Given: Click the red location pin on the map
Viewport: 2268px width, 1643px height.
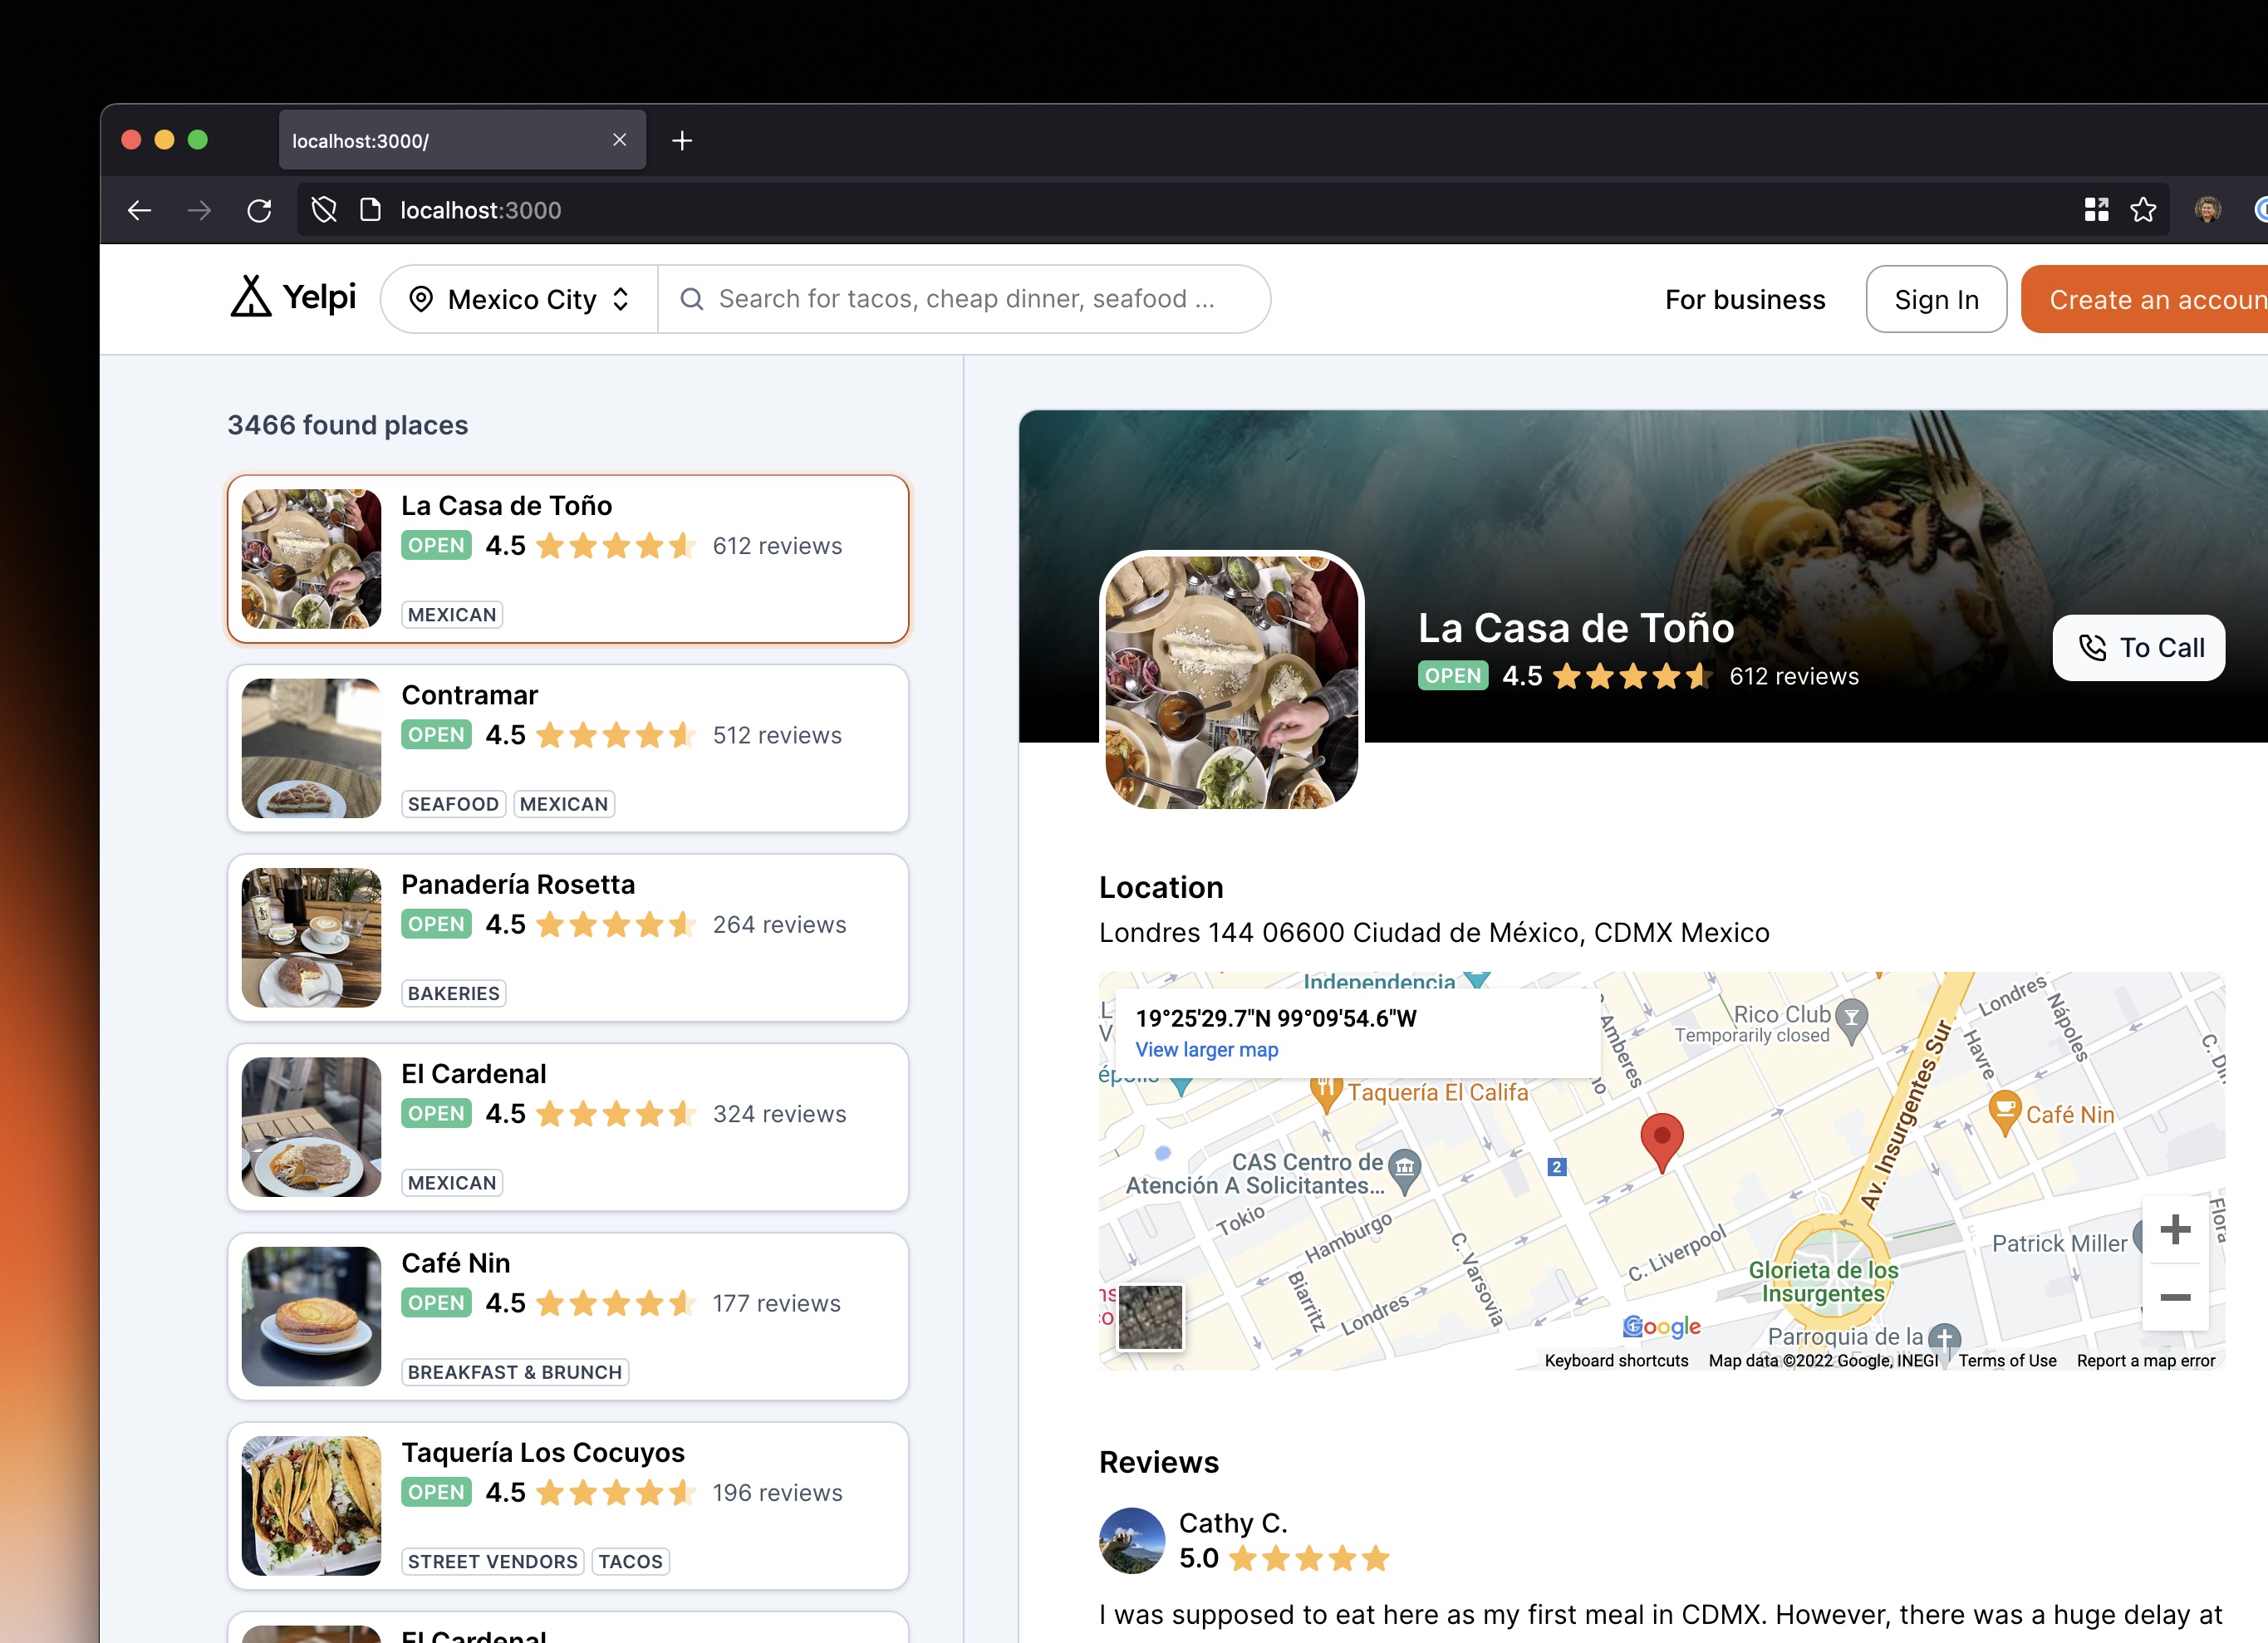Looking at the screenshot, I should [x=1661, y=1138].
